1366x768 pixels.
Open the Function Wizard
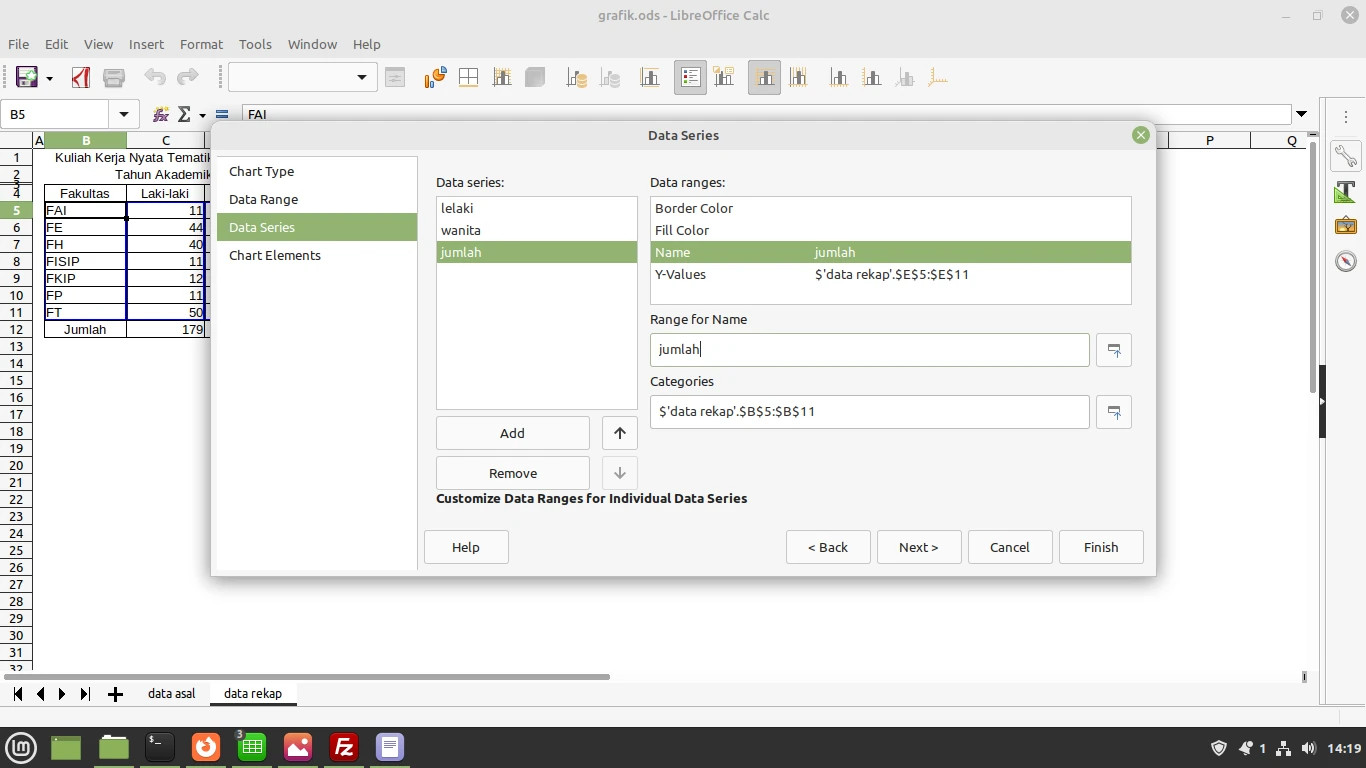click(x=160, y=115)
